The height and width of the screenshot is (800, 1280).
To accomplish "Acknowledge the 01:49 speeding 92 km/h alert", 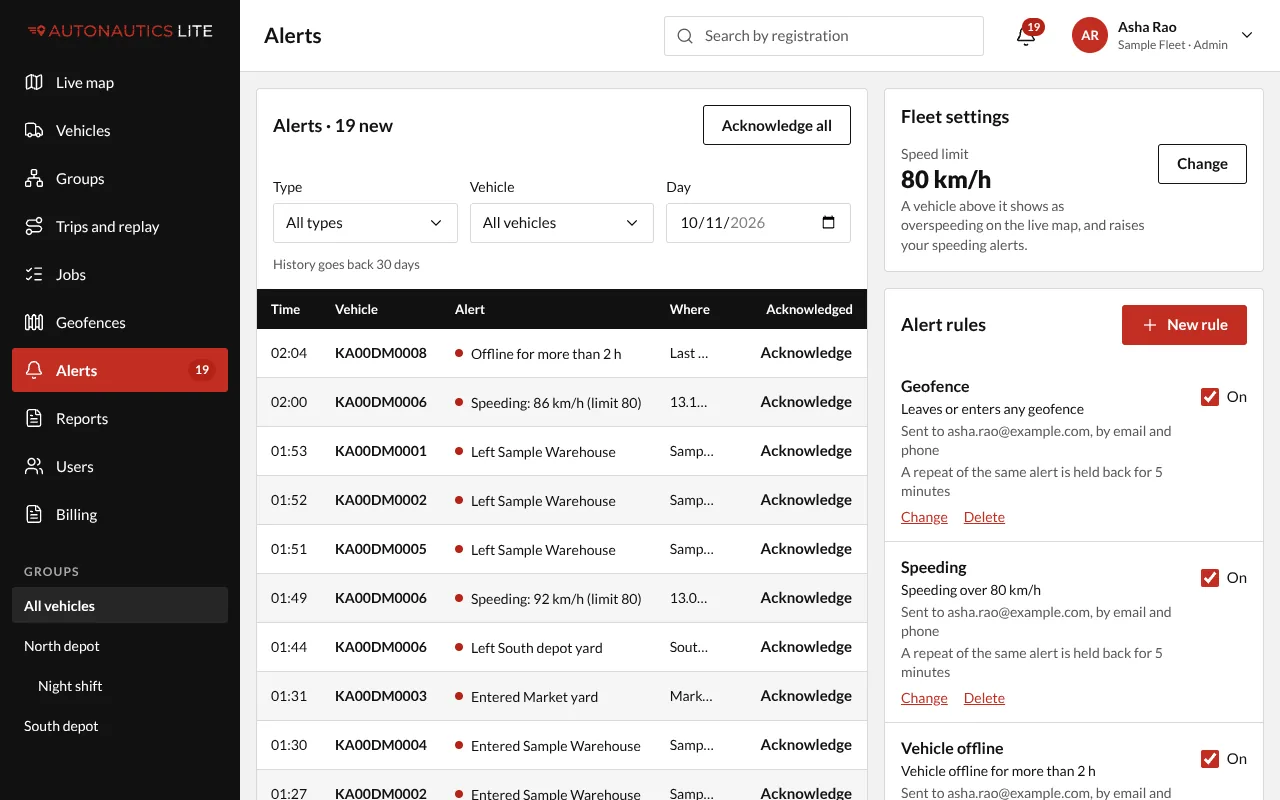I will [806, 598].
